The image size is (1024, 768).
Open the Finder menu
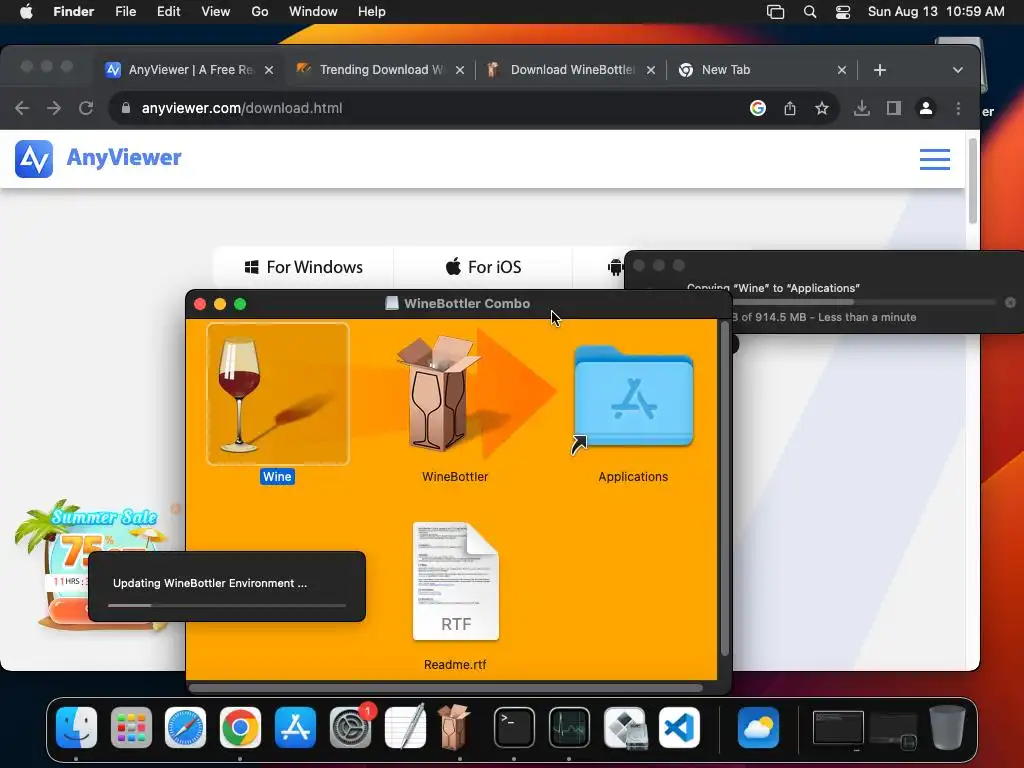[x=74, y=12]
